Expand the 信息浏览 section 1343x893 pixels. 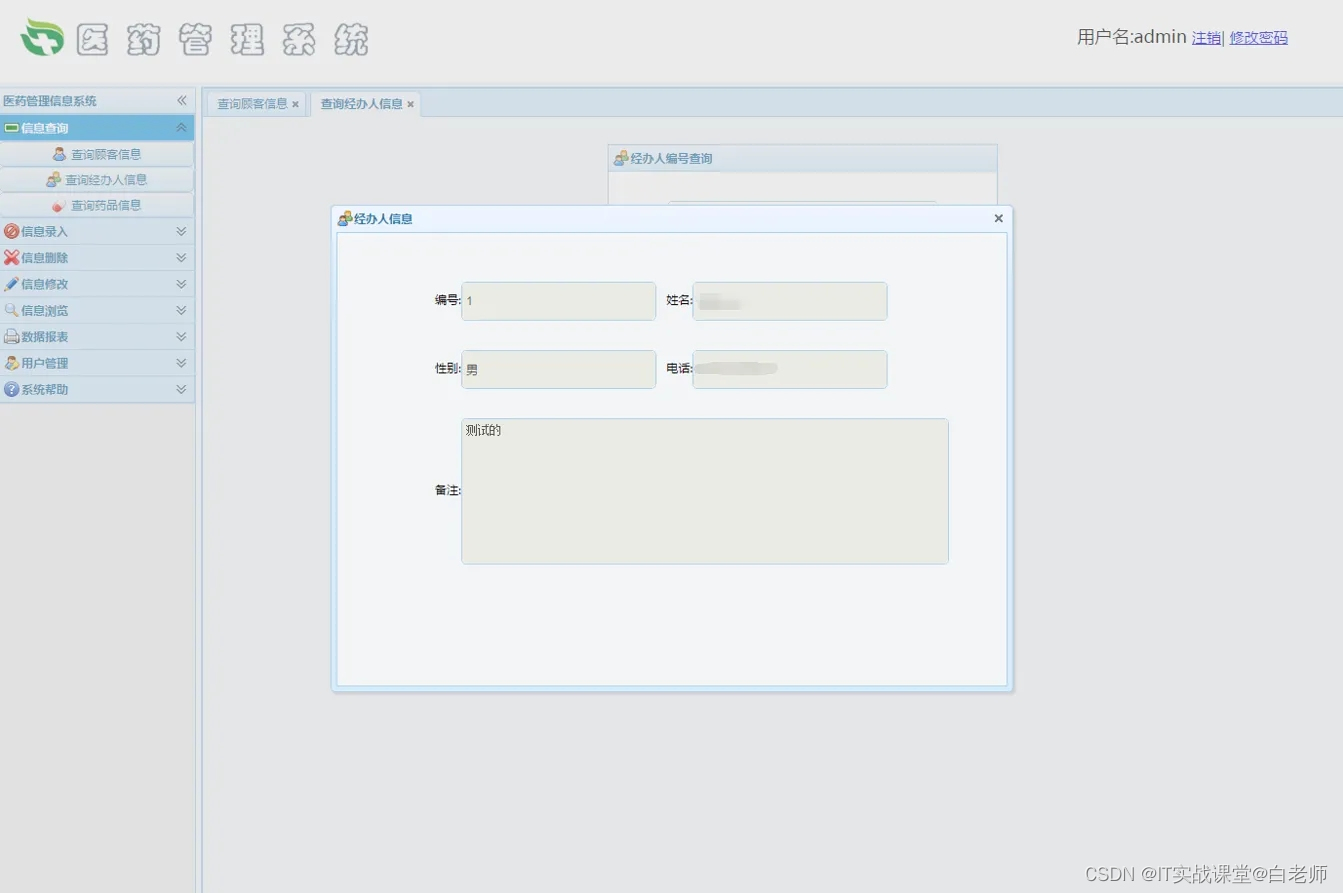(181, 310)
